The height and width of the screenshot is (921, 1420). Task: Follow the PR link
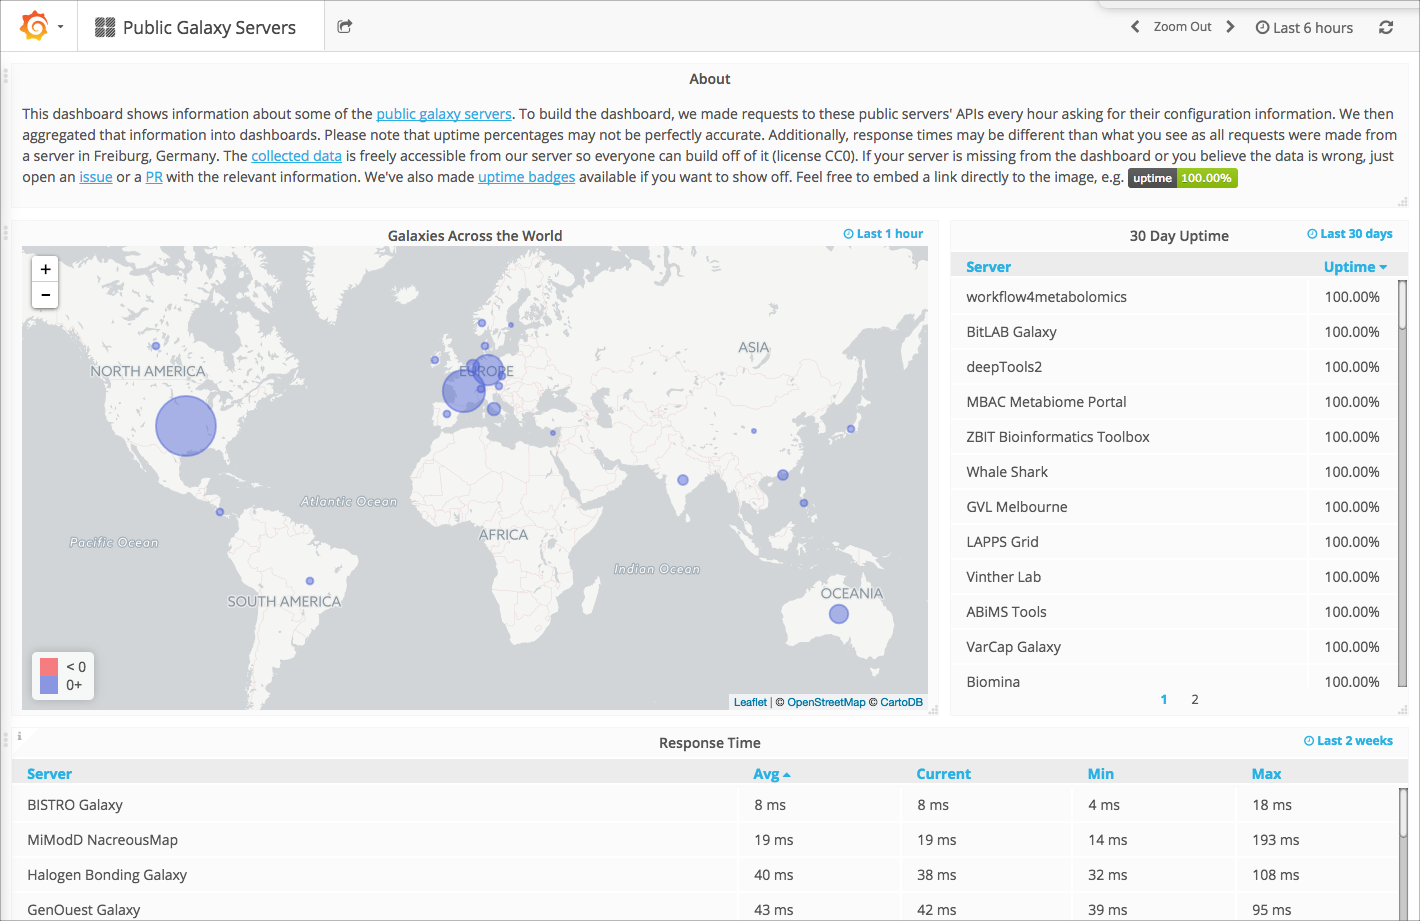pos(154,177)
